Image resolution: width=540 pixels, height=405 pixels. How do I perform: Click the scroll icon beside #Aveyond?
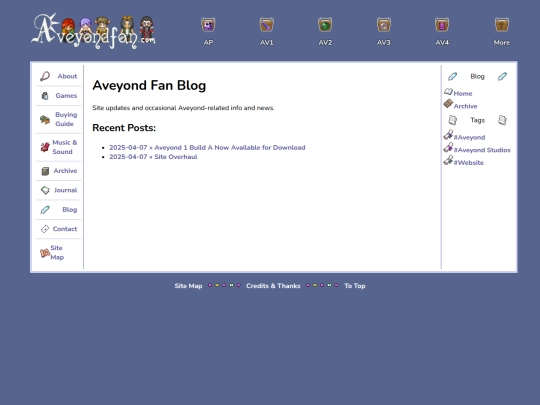pyautogui.click(x=448, y=135)
